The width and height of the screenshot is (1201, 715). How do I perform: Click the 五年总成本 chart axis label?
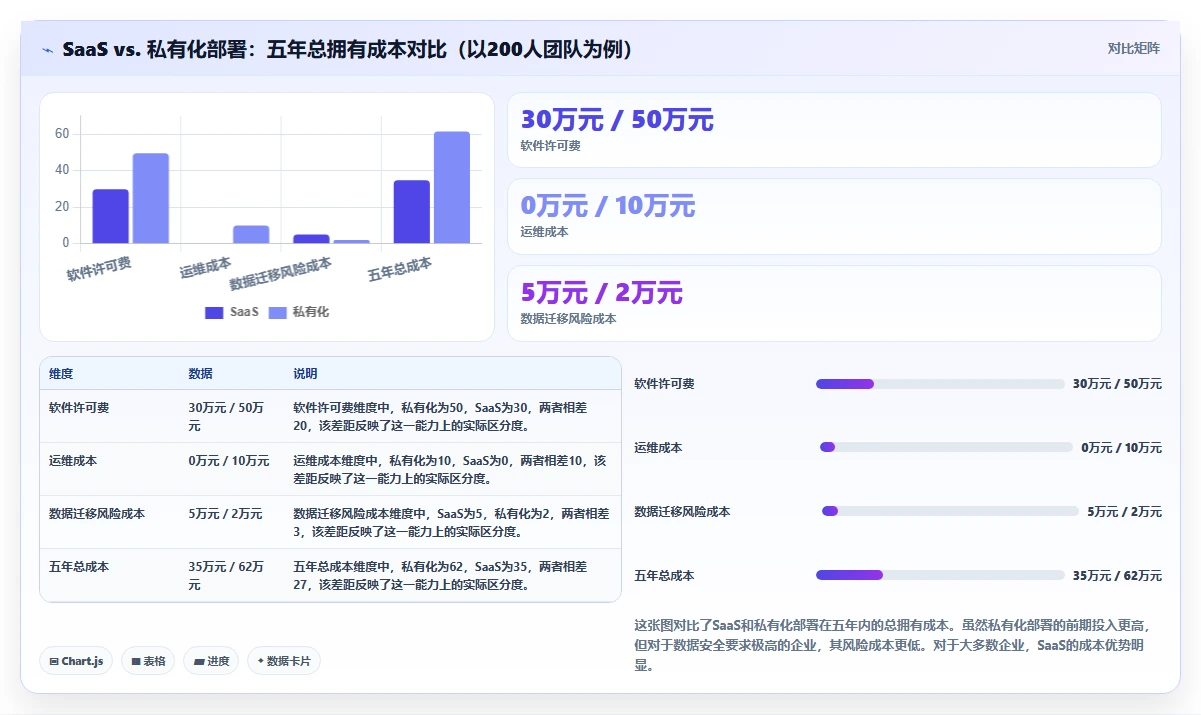point(400,269)
